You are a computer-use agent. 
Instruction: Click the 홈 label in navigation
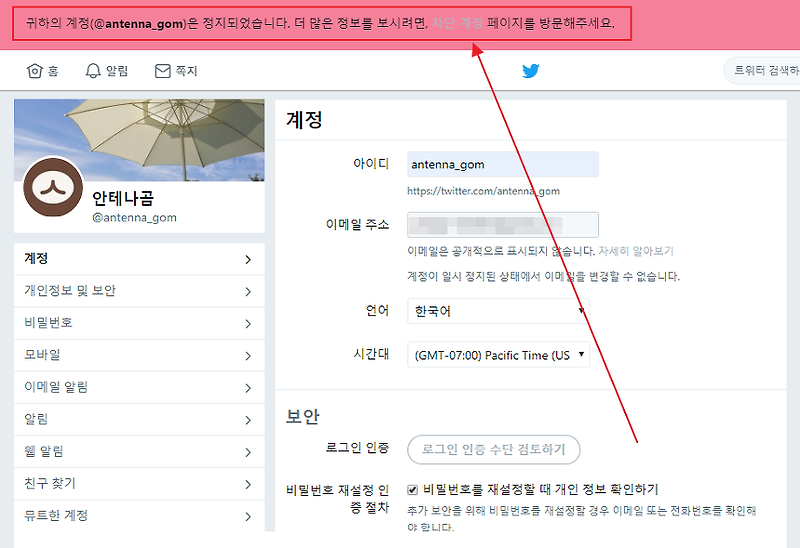tap(53, 71)
